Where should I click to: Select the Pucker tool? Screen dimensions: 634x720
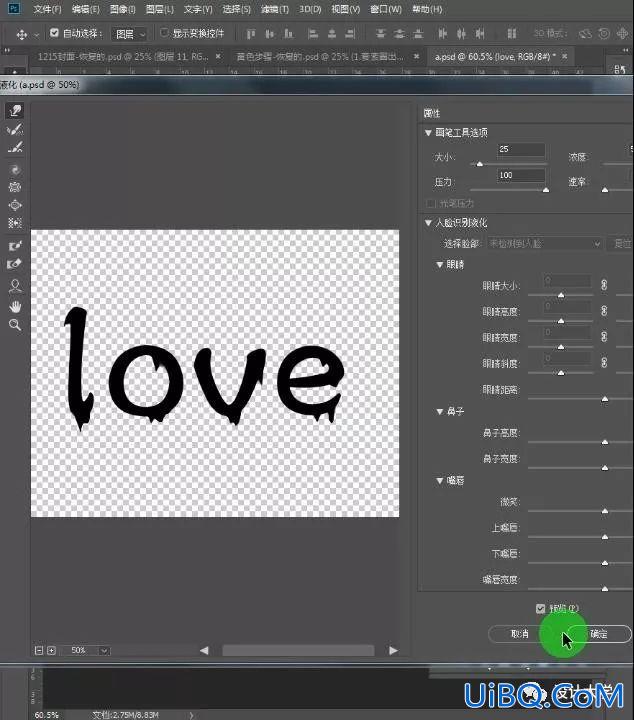click(x=15, y=187)
